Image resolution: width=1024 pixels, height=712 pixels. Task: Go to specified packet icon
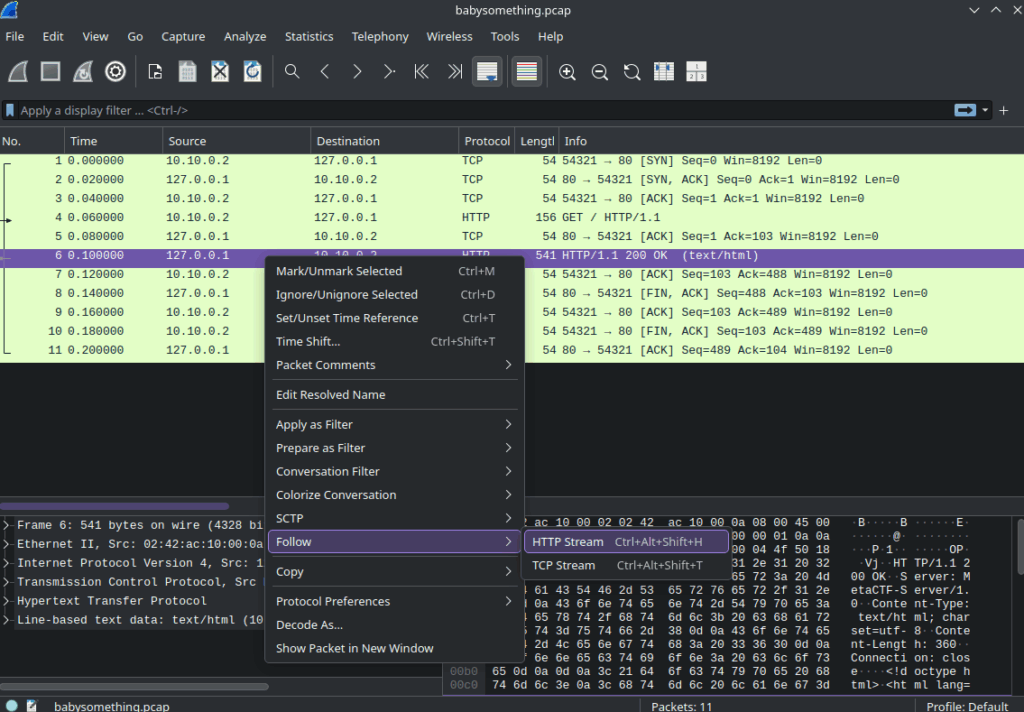click(389, 71)
